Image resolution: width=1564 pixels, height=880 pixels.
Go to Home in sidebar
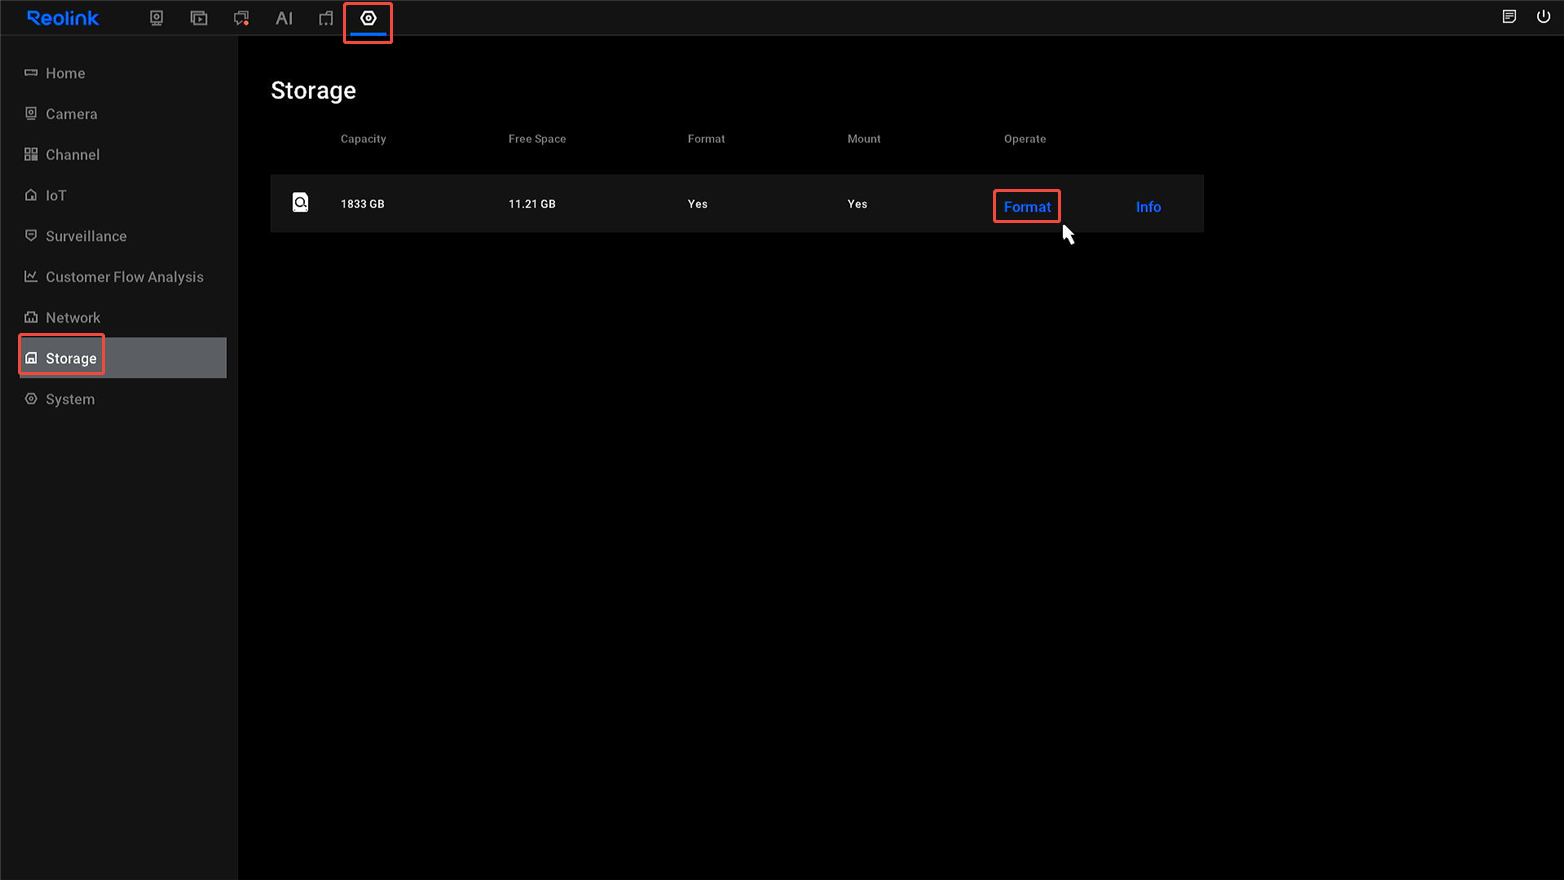(x=65, y=73)
